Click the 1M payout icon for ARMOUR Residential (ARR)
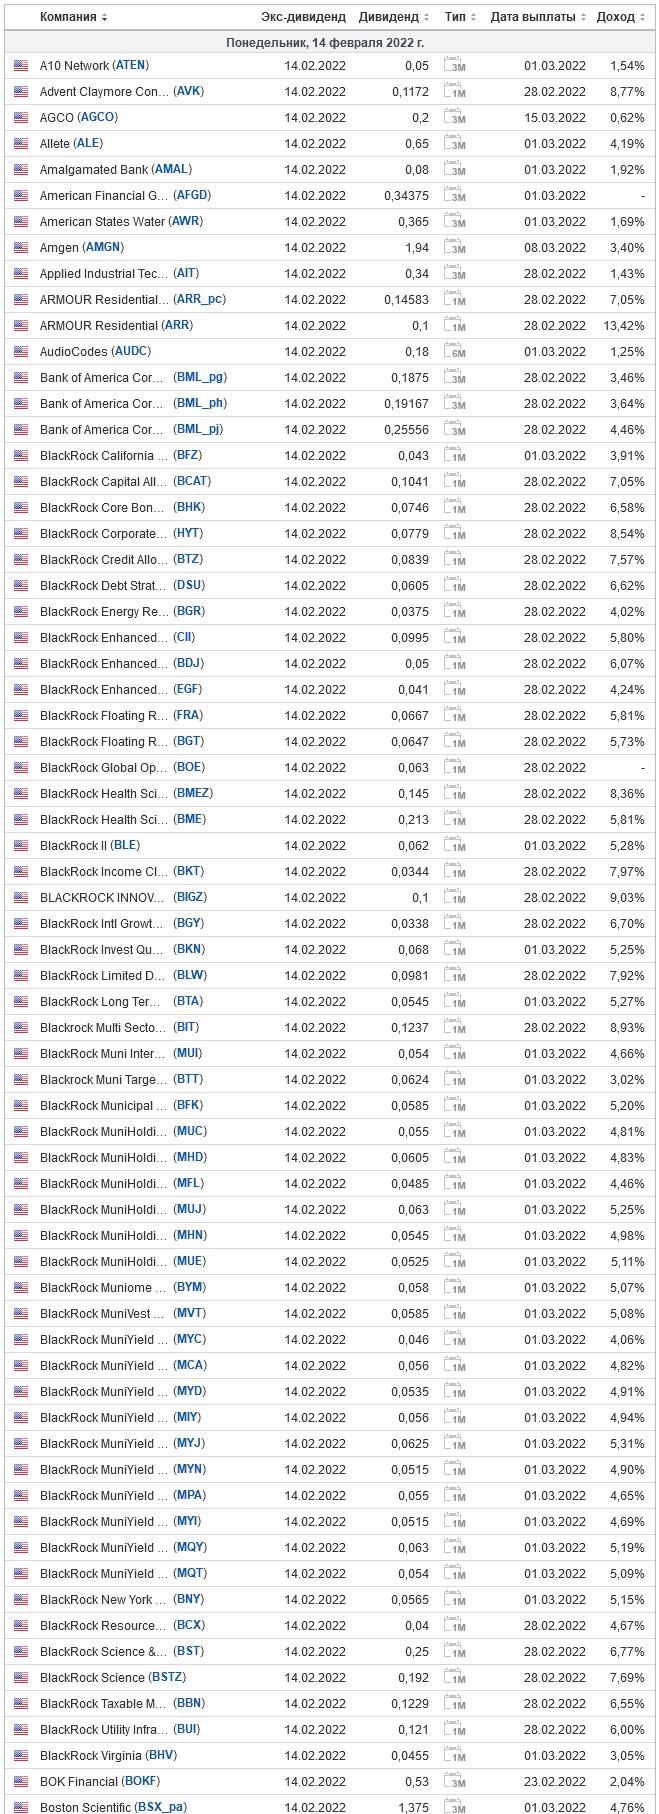The height and width of the screenshot is (1814, 659). tap(455, 325)
